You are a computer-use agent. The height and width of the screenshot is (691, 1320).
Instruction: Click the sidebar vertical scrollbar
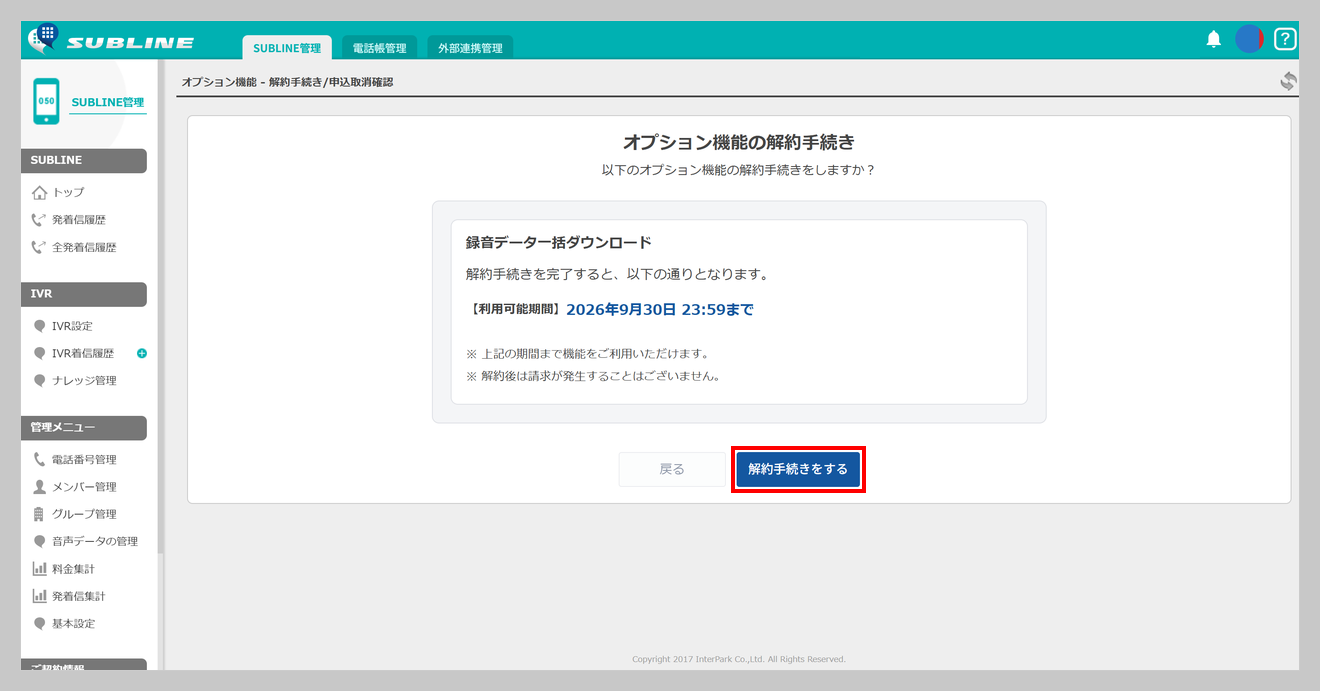click(160, 306)
